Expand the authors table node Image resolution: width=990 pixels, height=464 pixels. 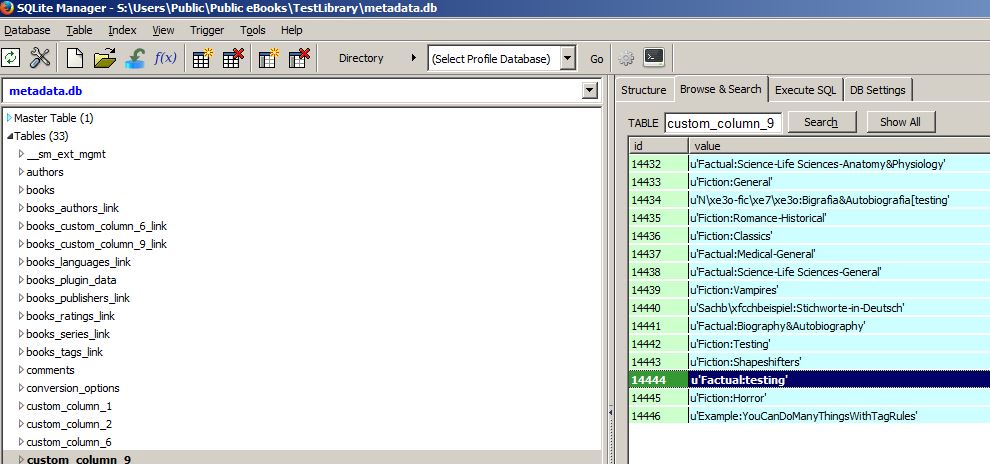pyautogui.click(x=21, y=172)
